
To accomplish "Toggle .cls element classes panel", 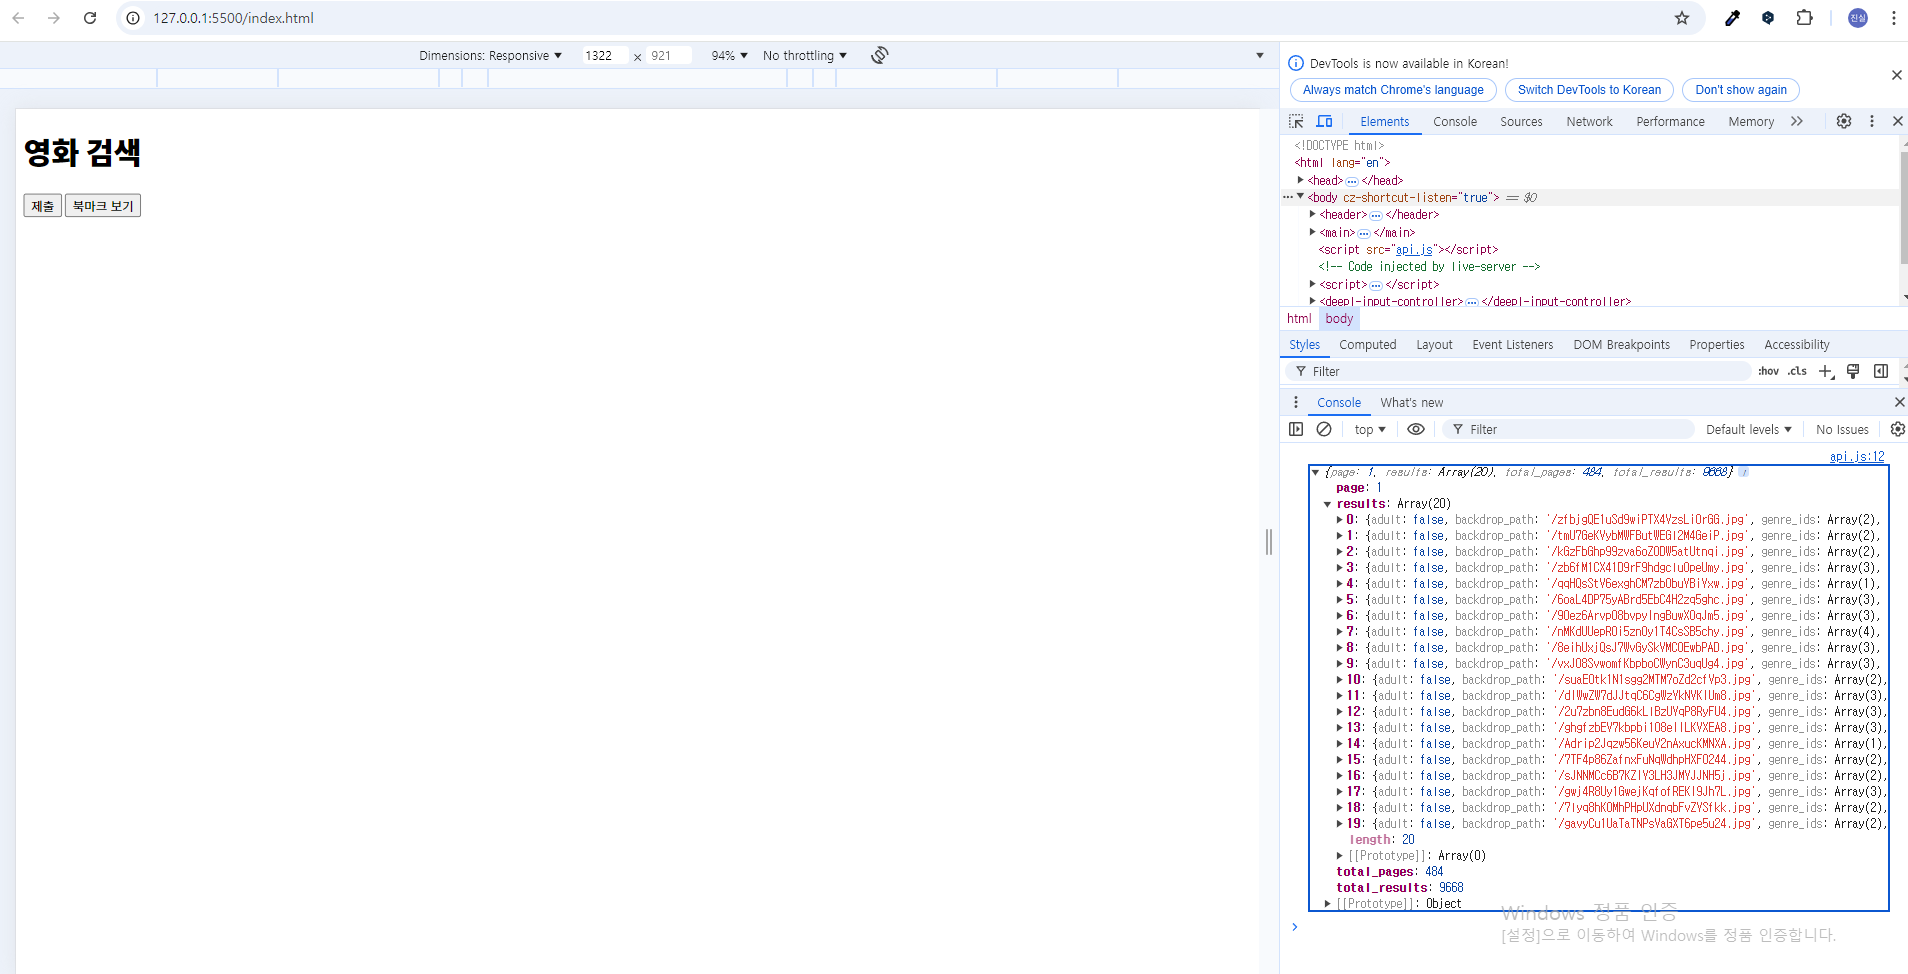I will (1797, 371).
